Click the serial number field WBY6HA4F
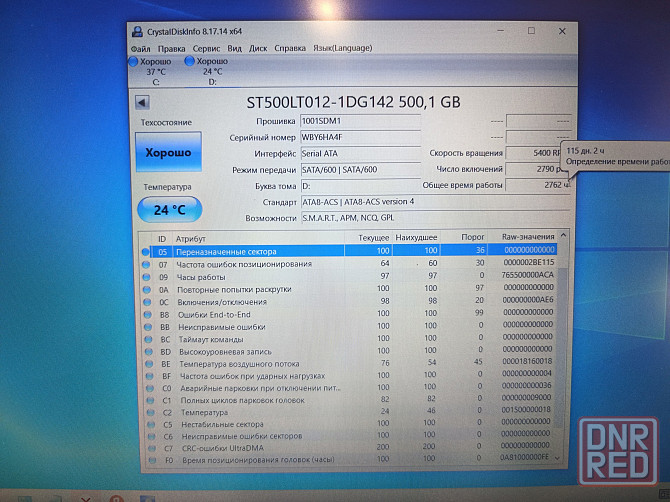670x502 pixels. [x=360, y=138]
